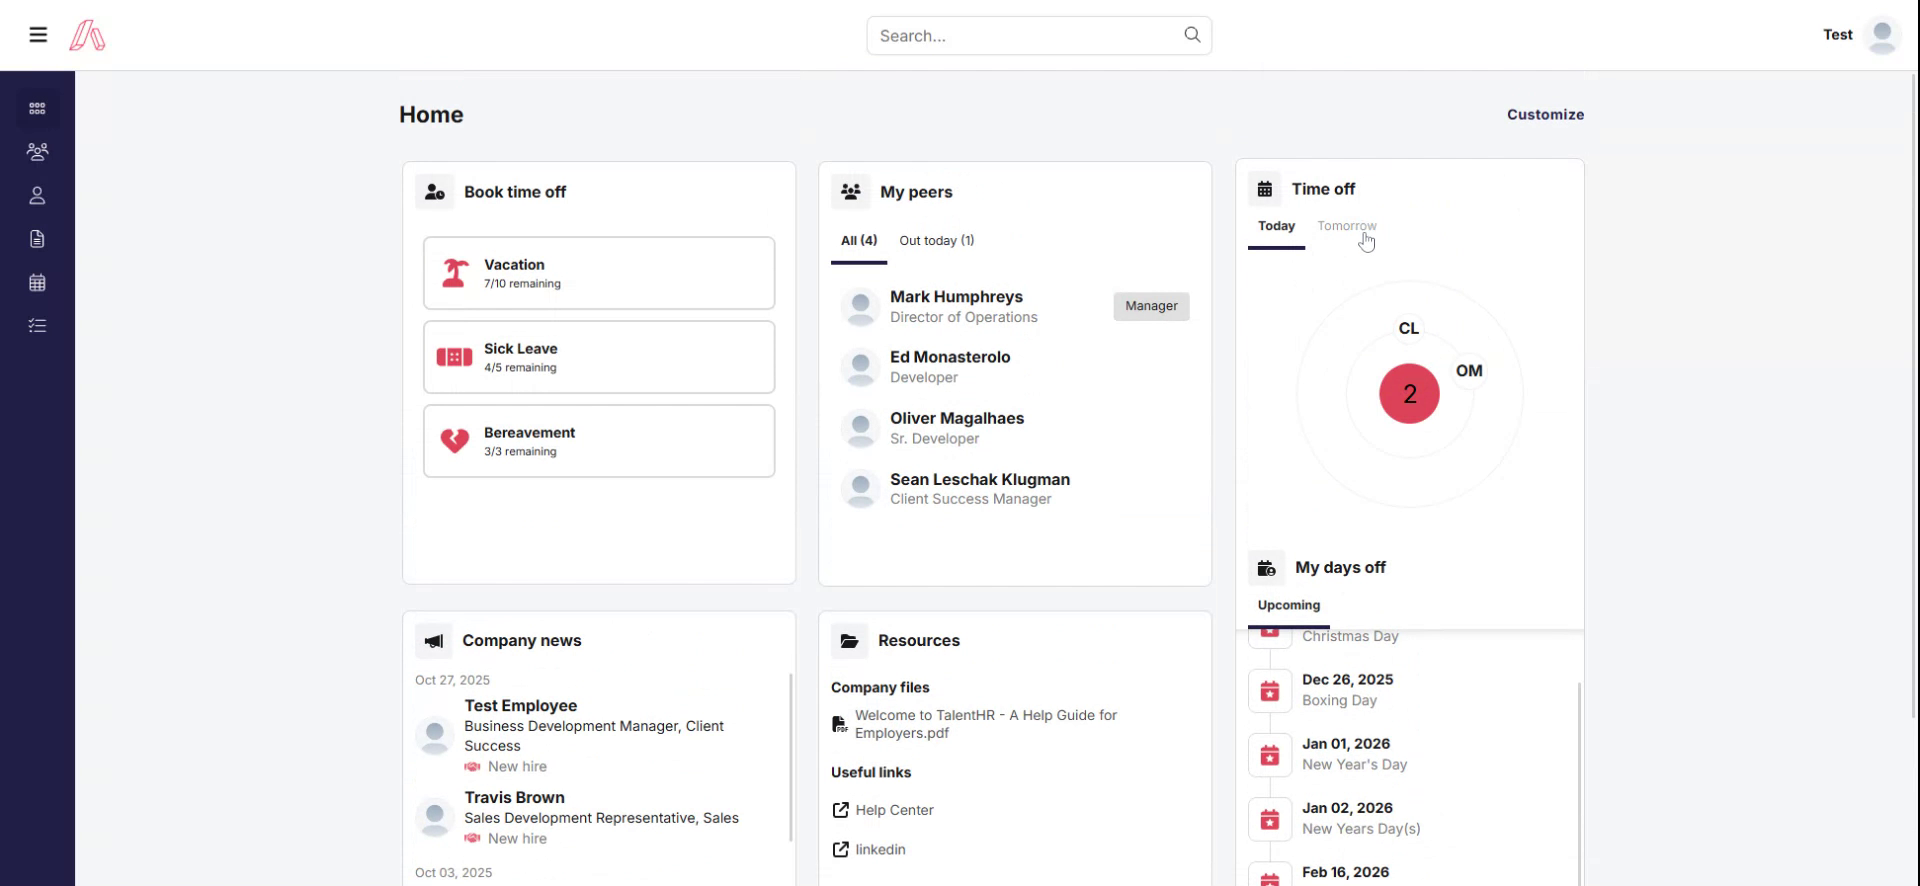Click the Book time off header icon
The image size is (1920, 886).
coord(434,192)
